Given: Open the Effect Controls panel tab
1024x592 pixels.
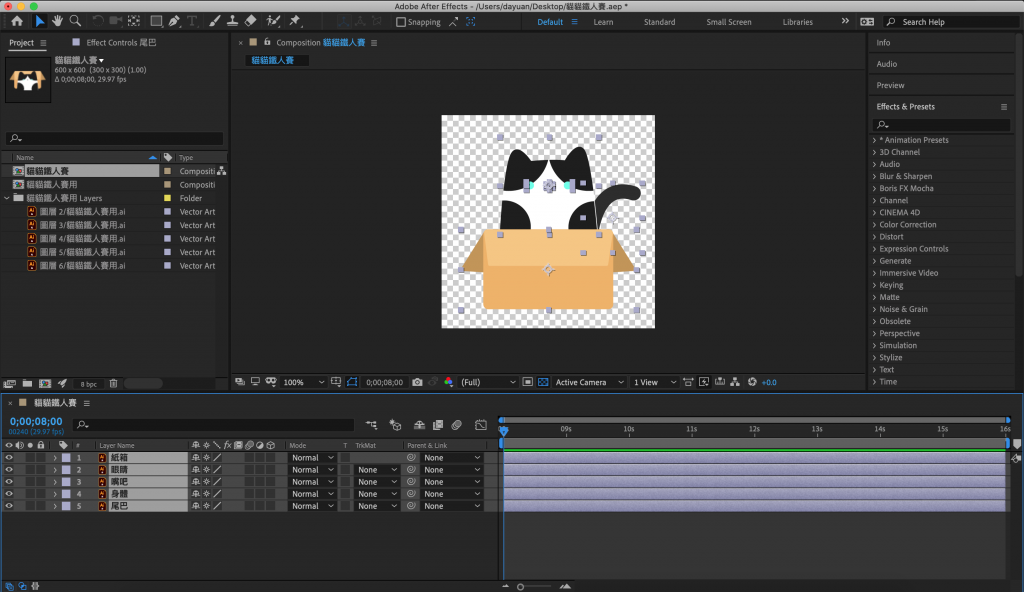Looking at the screenshot, I should pyautogui.click(x=120, y=43).
